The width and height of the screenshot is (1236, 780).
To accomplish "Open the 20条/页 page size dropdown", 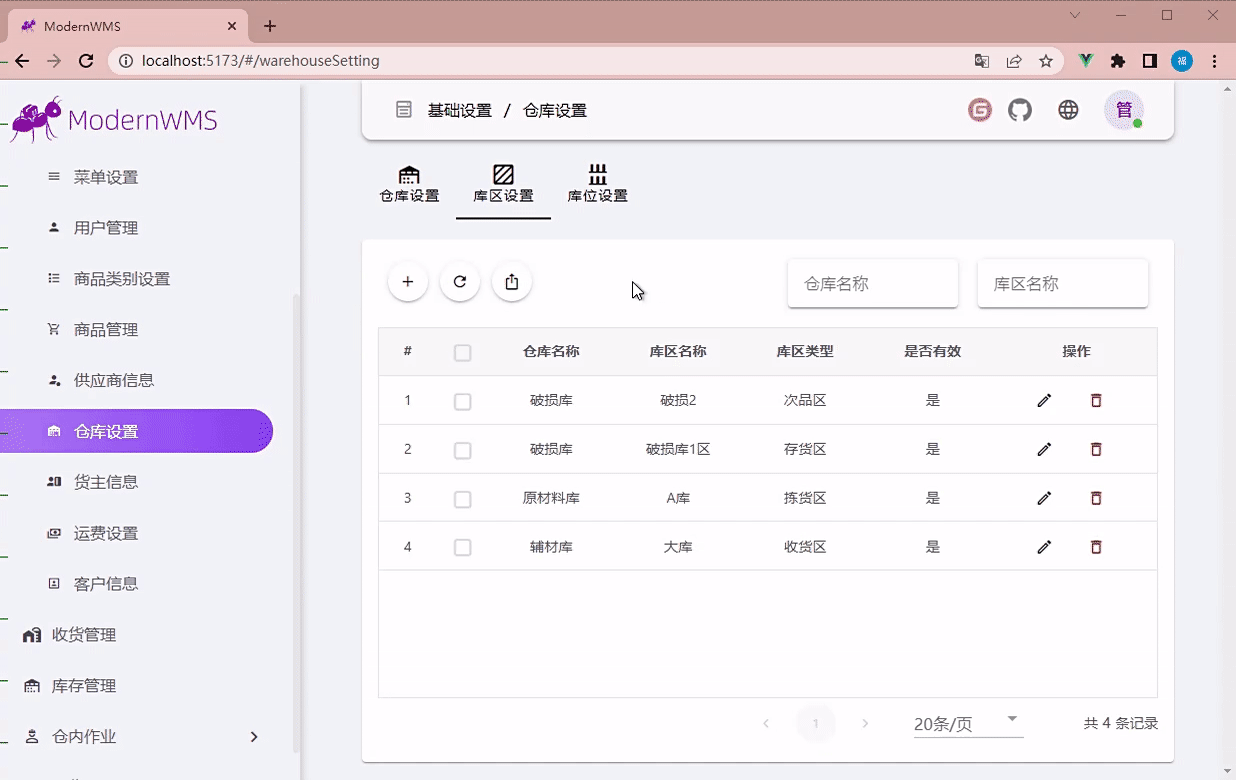I will point(968,723).
